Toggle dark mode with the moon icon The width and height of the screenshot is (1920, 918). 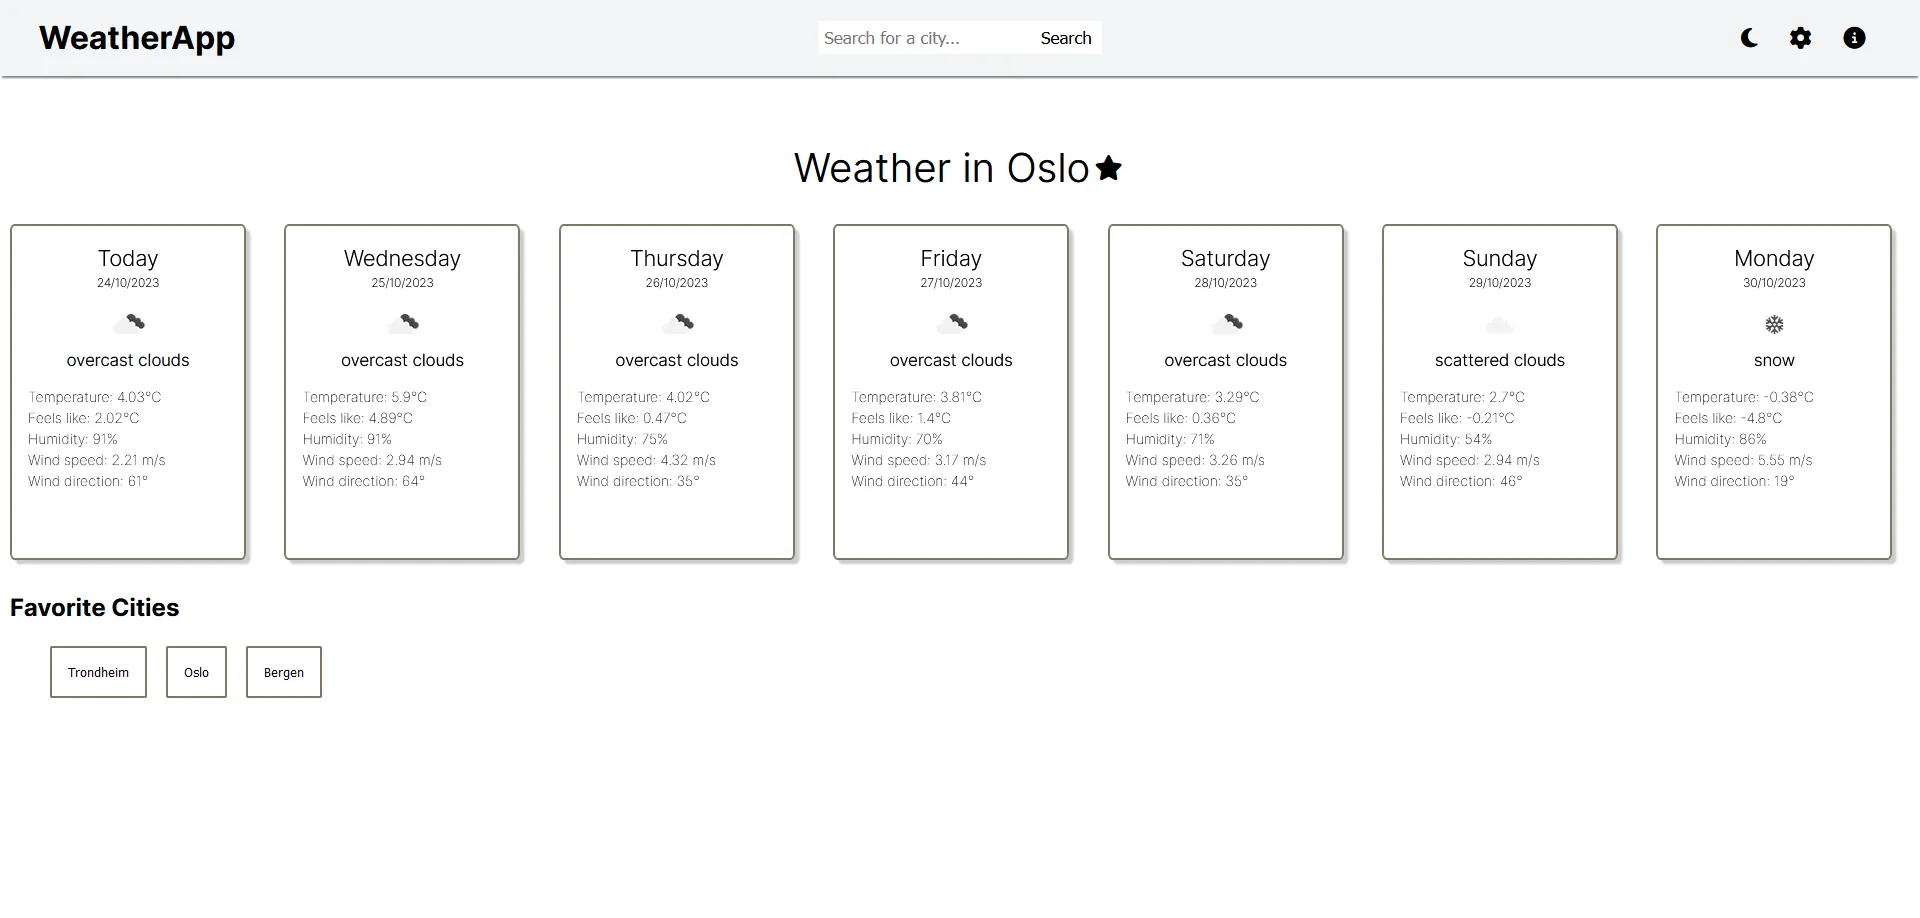(1749, 38)
